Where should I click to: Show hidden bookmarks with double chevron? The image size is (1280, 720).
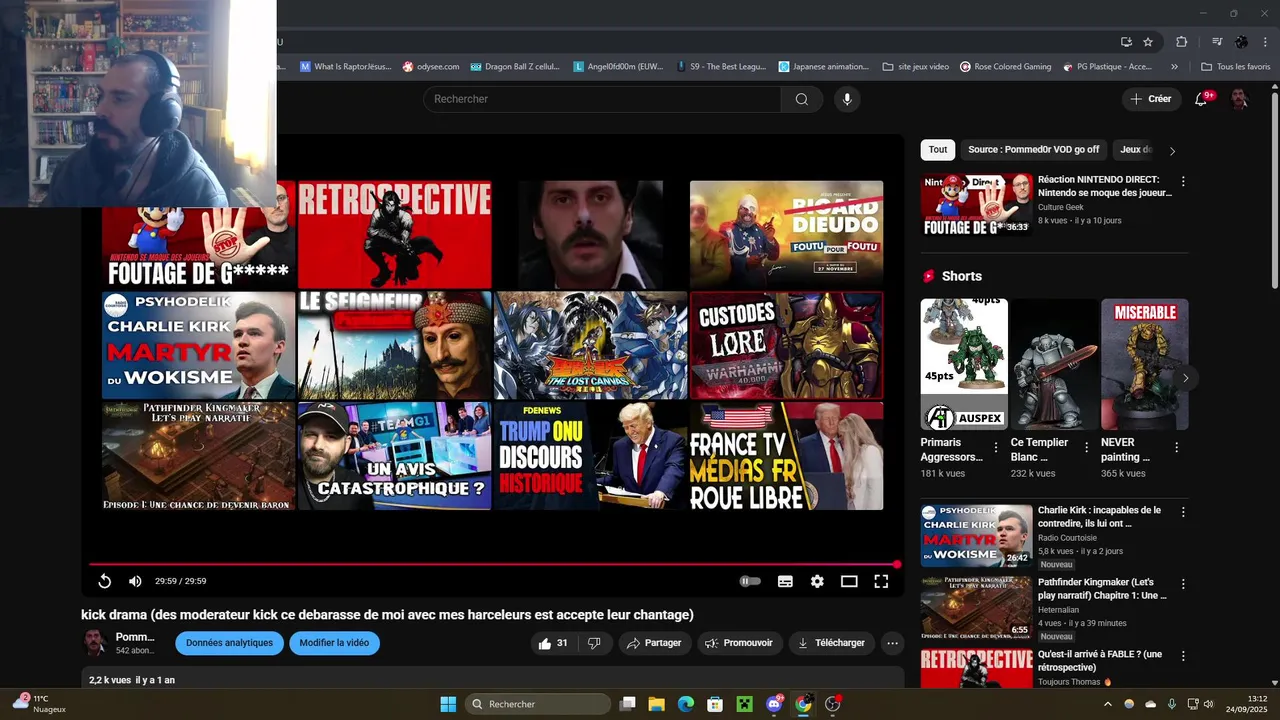pyautogui.click(x=1174, y=67)
